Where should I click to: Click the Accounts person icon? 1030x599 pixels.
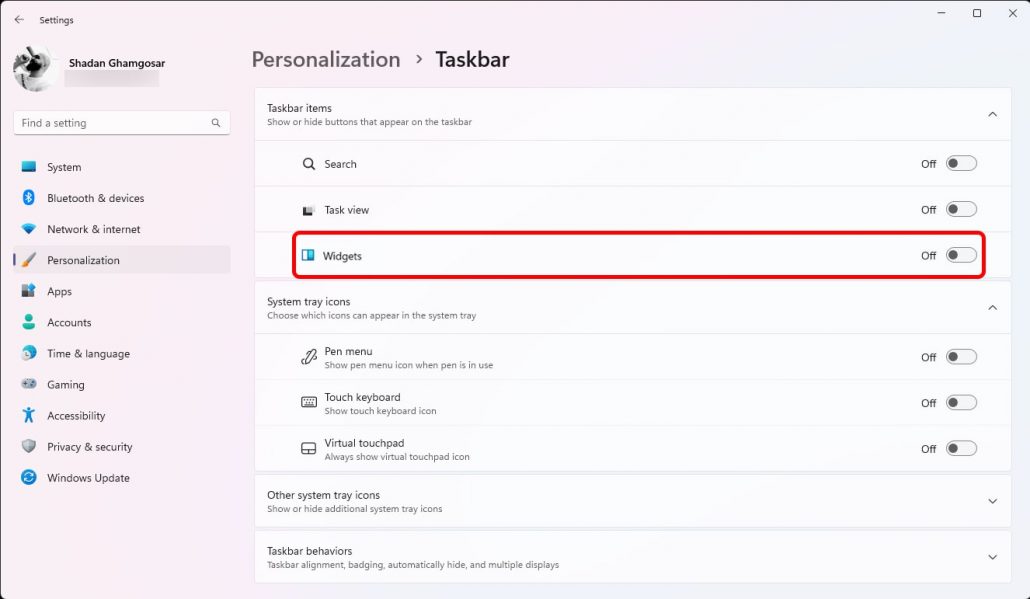click(28, 323)
